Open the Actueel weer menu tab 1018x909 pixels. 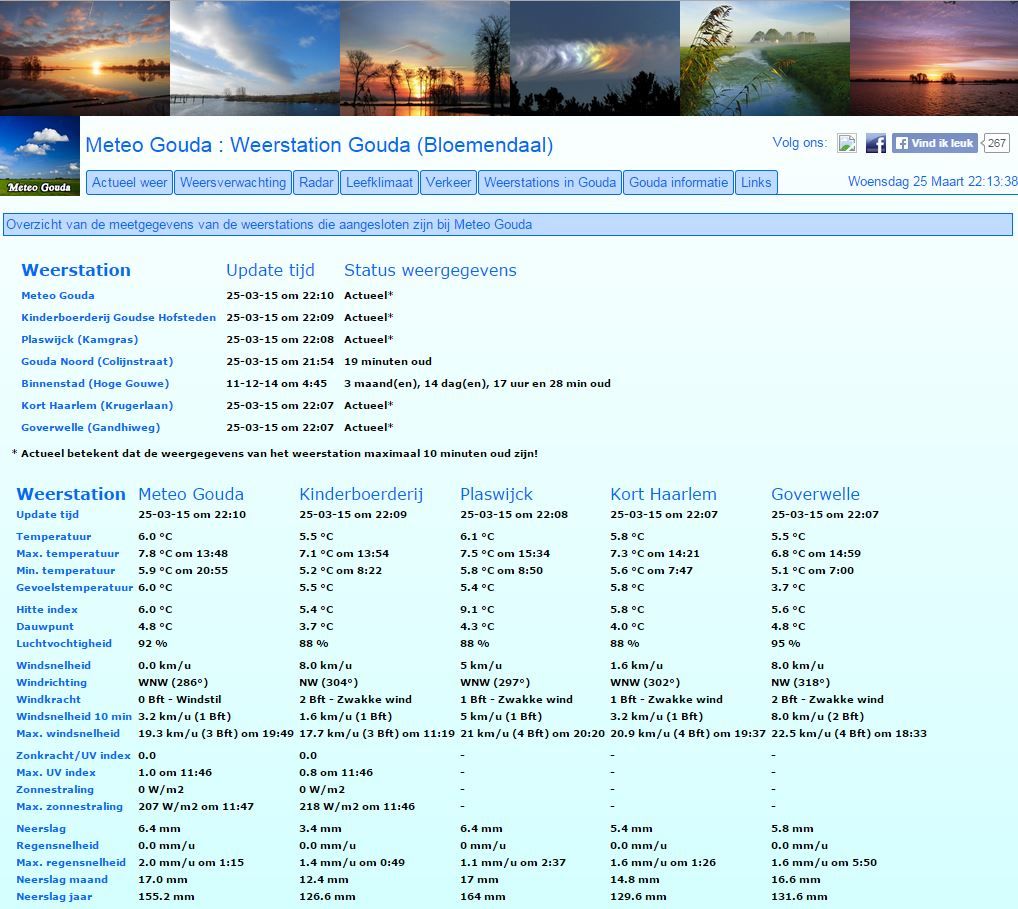point(129,182)
